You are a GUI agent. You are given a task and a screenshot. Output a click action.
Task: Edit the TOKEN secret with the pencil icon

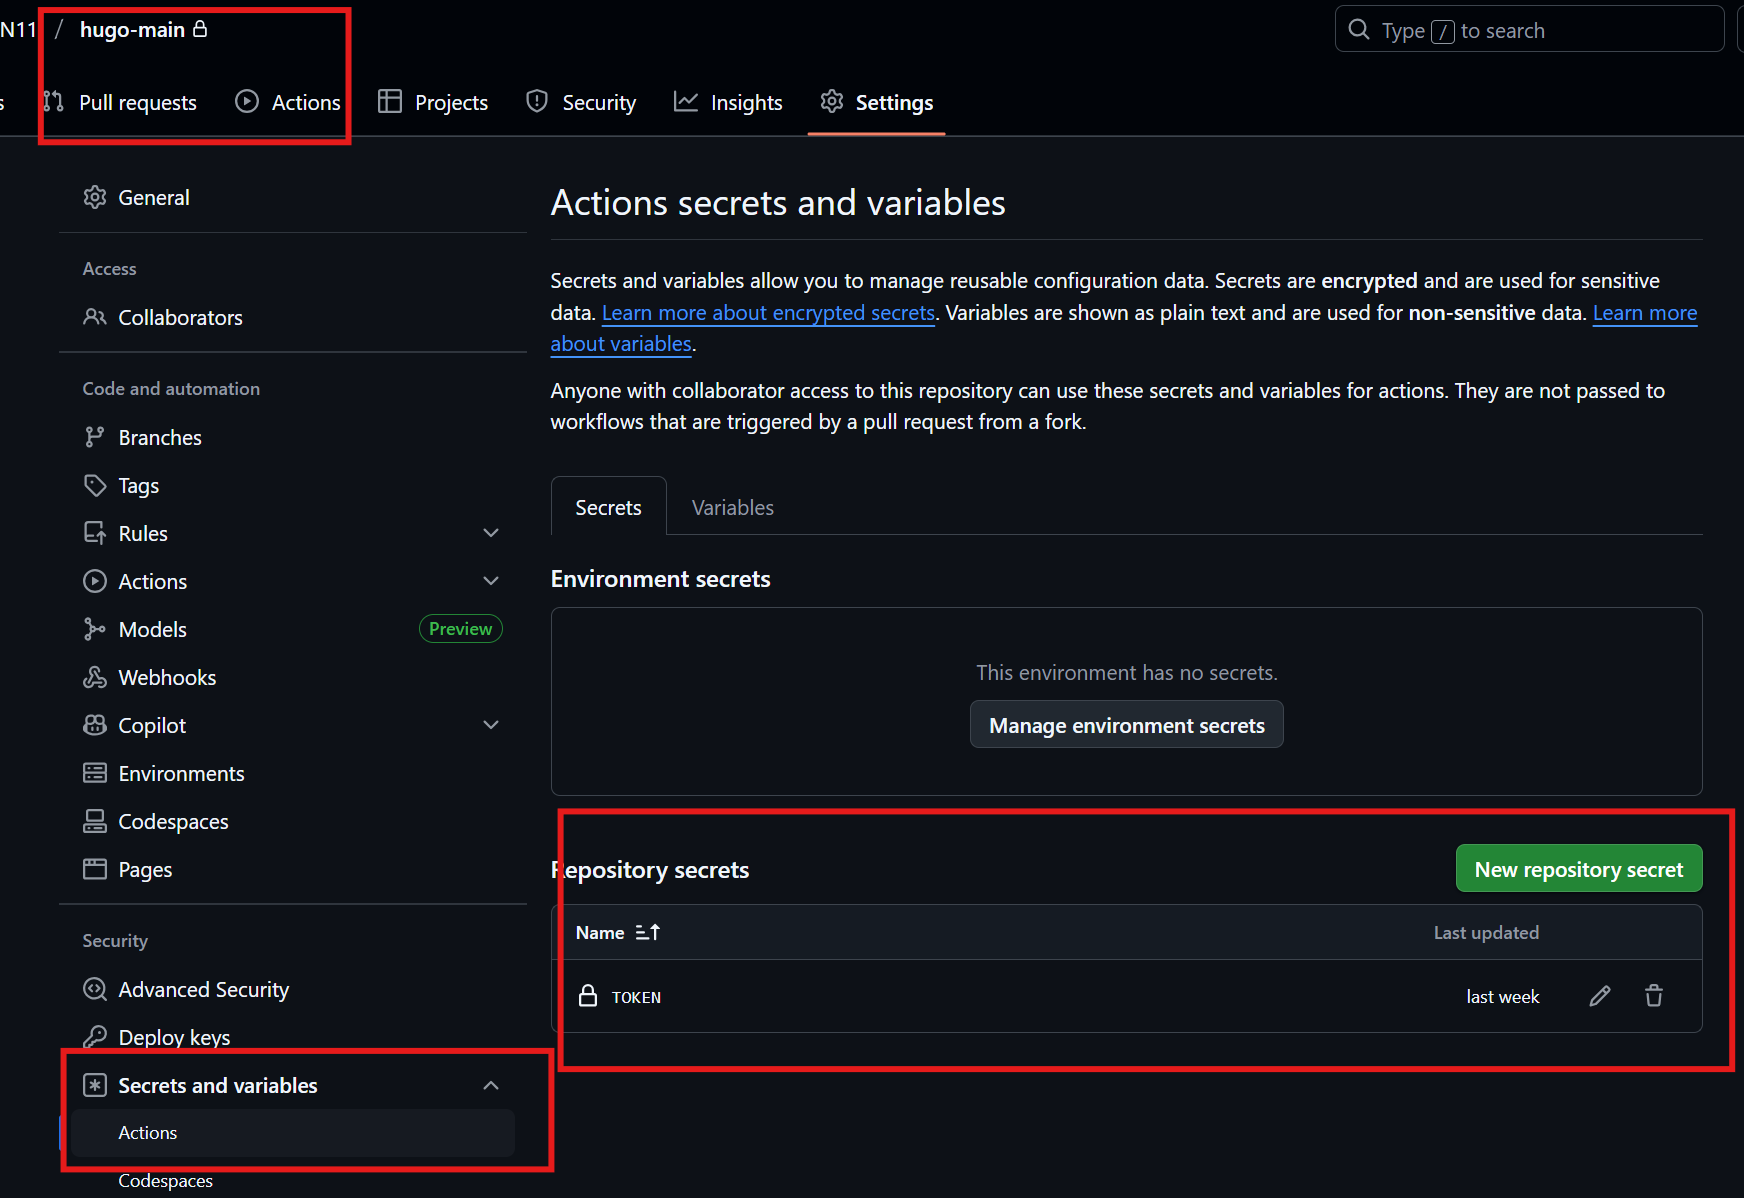pos(1600,996)
